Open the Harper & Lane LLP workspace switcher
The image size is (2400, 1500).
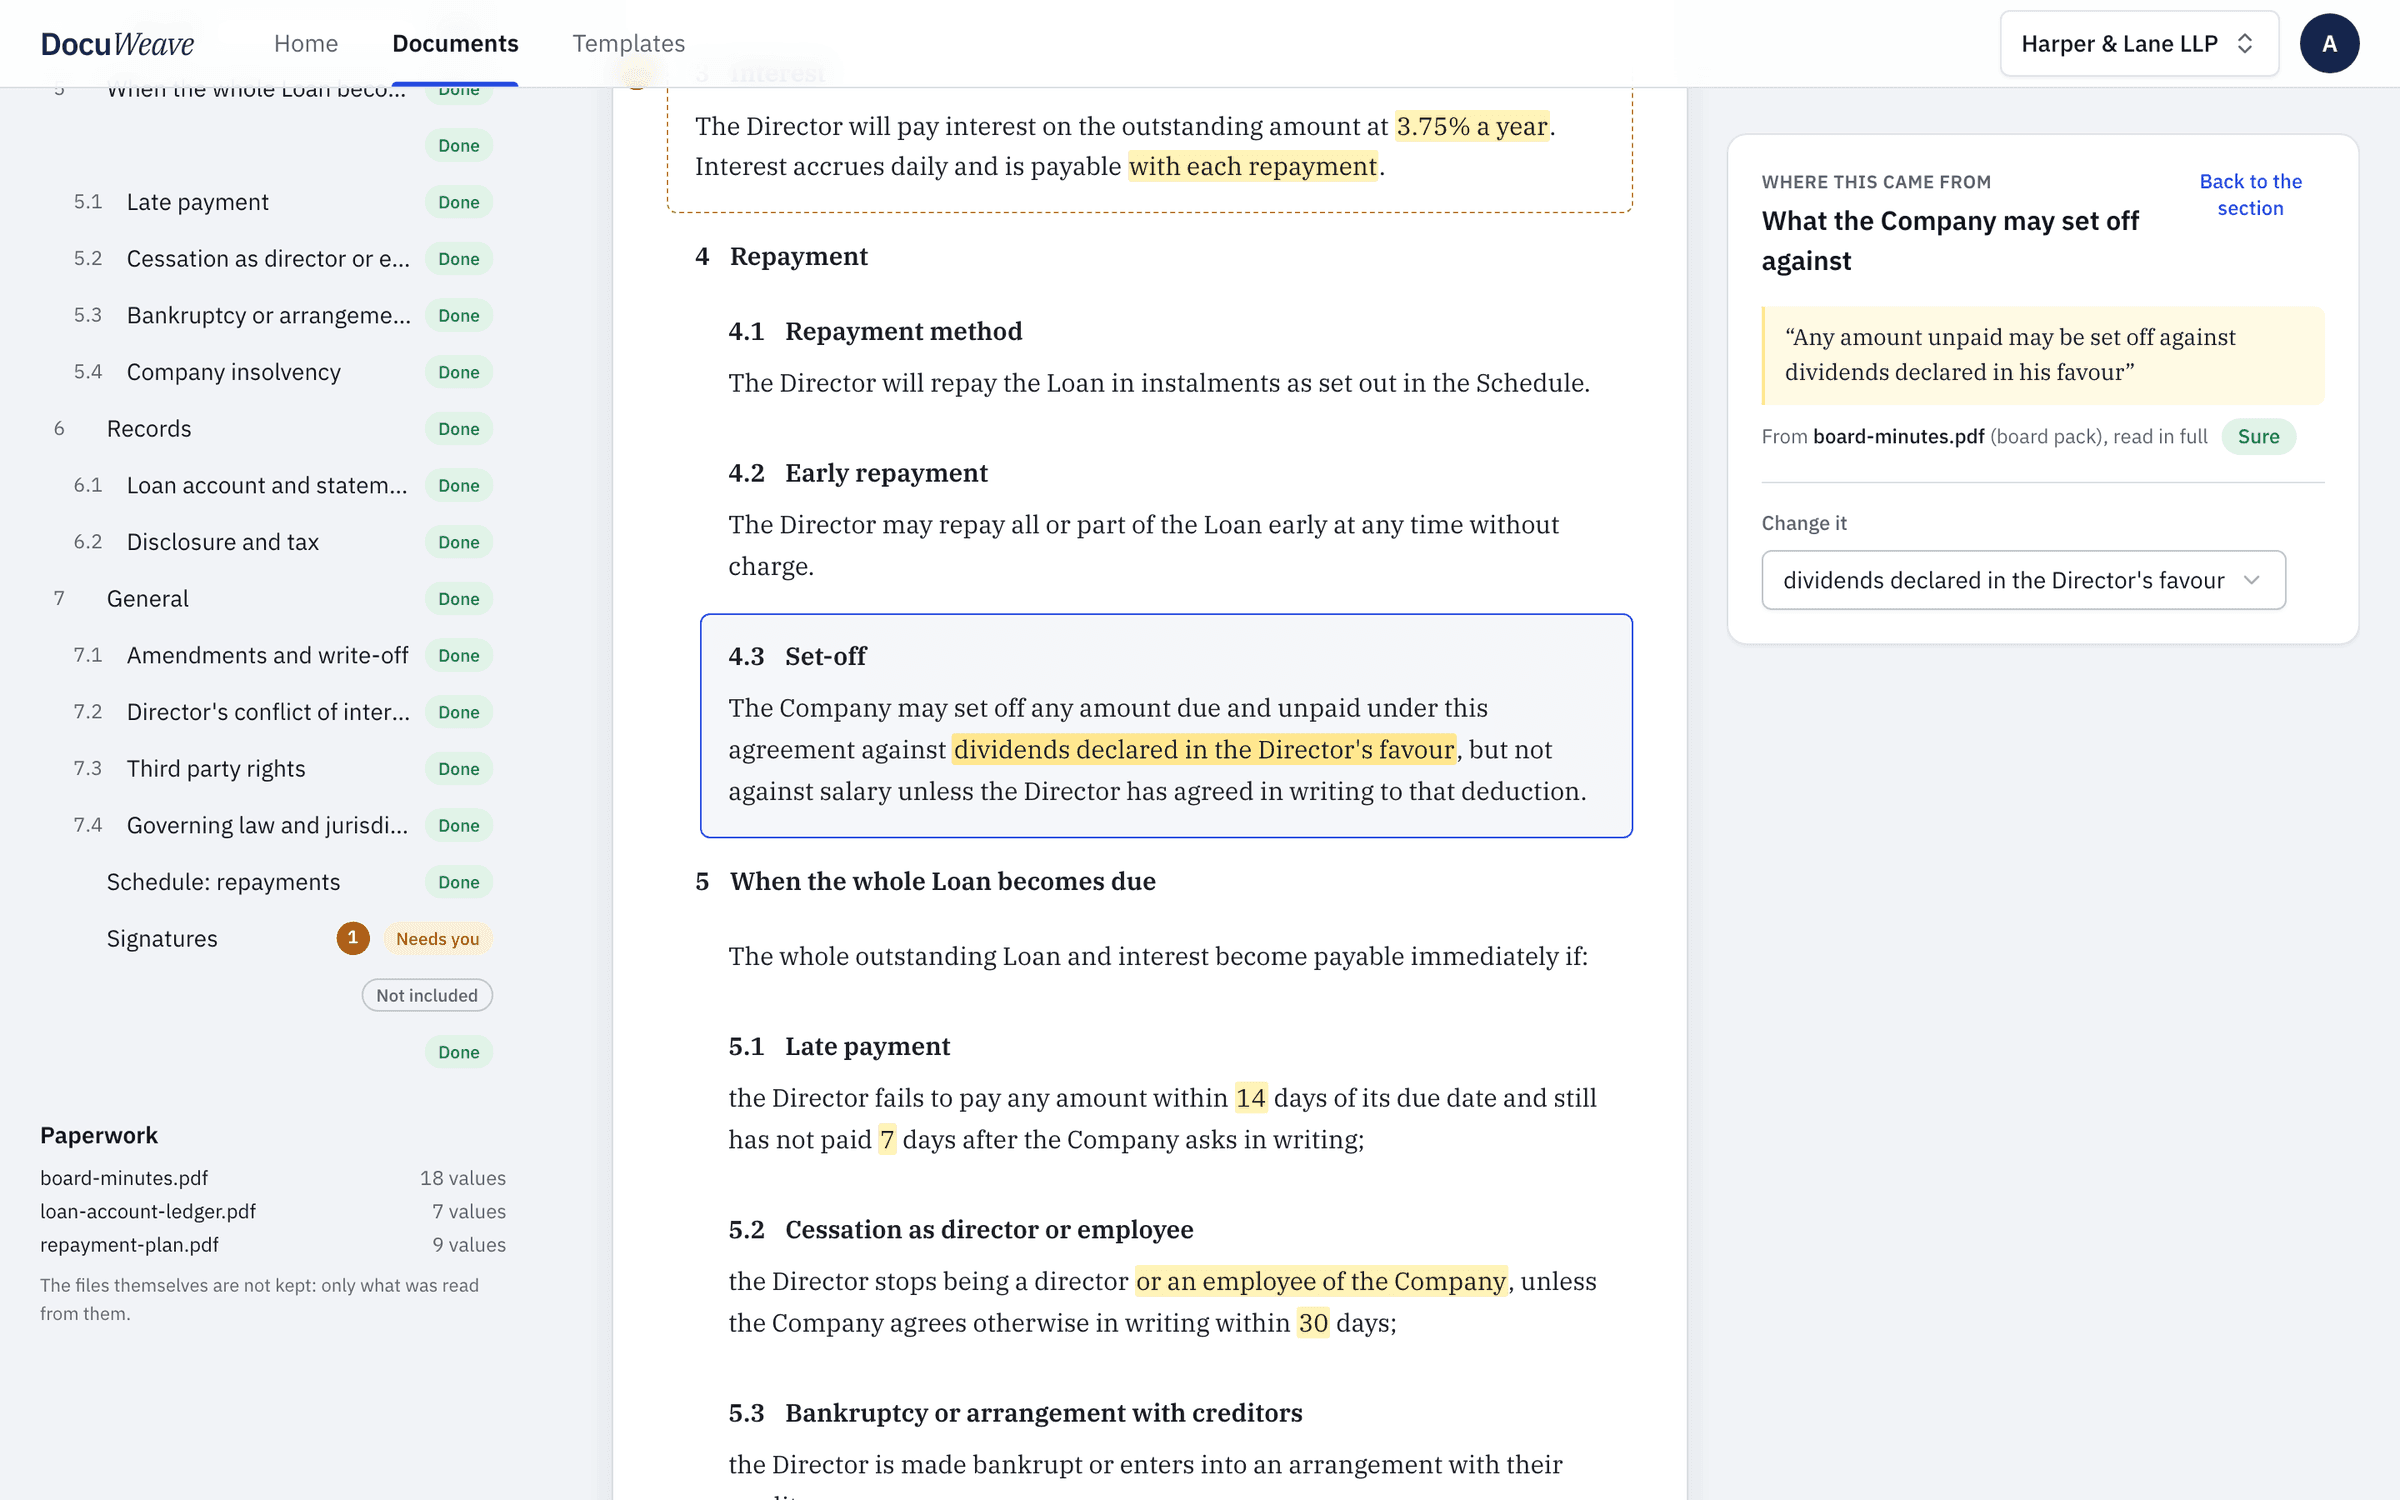click(2139, 43)
